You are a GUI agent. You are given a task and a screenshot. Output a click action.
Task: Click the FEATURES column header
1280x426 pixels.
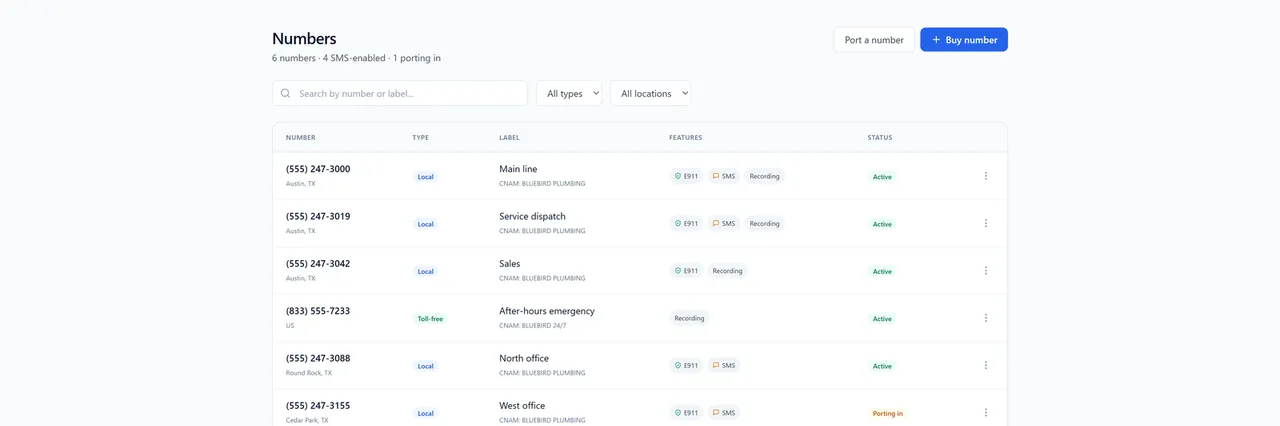[x=686, y=138]
